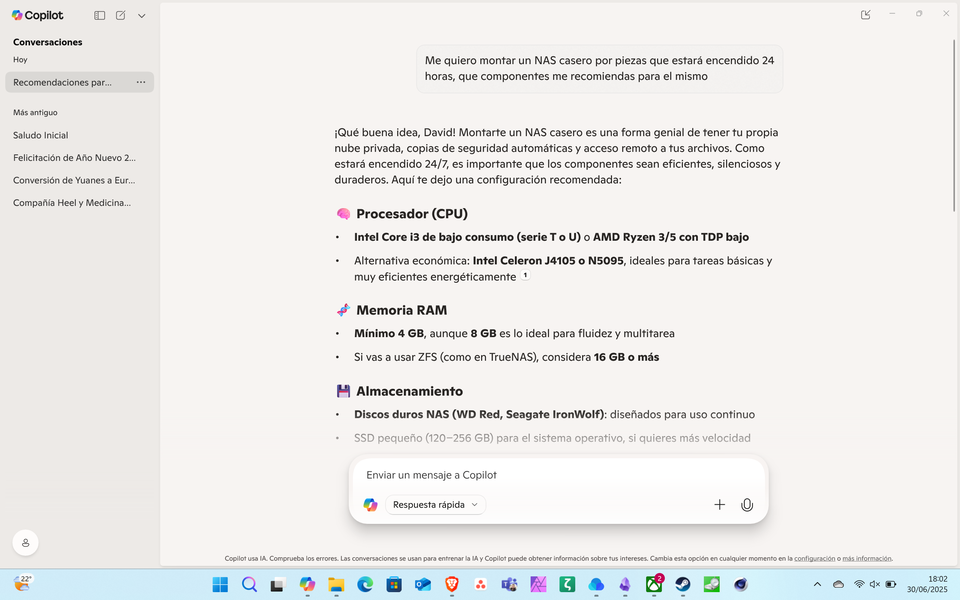Click the Copilot icon in the message box

pyautogui.click(x=370, y=504)
